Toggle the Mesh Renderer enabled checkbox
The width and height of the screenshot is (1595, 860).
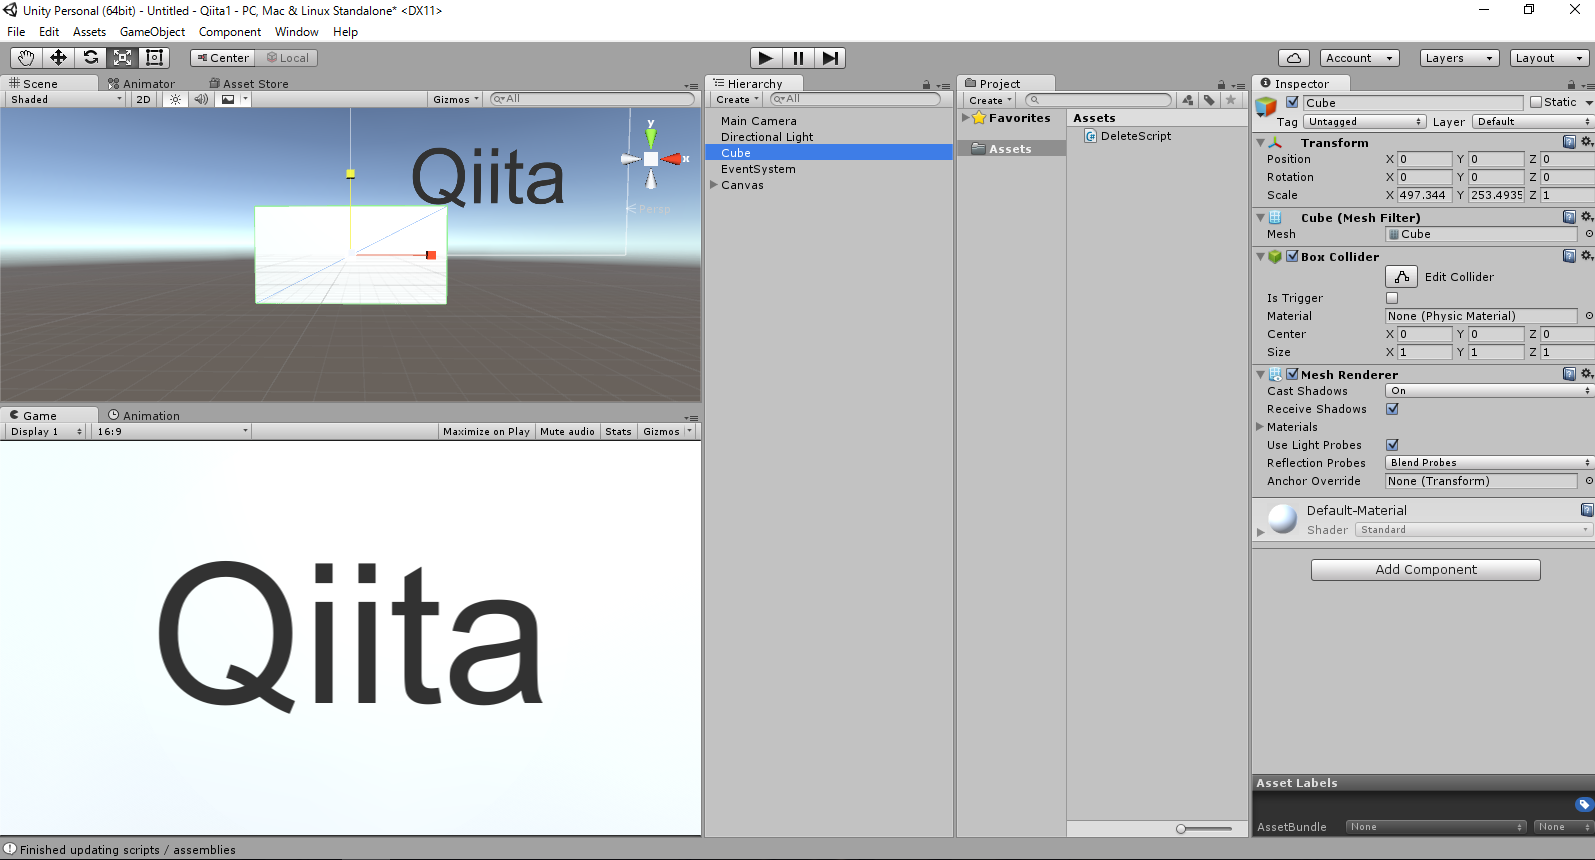pos(1292,374)
